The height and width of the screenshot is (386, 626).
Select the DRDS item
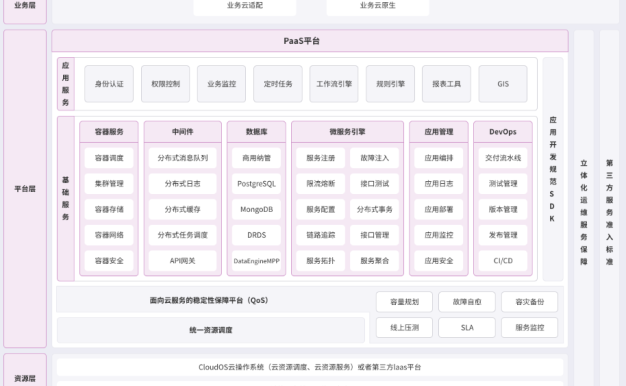tap(256, 235)
